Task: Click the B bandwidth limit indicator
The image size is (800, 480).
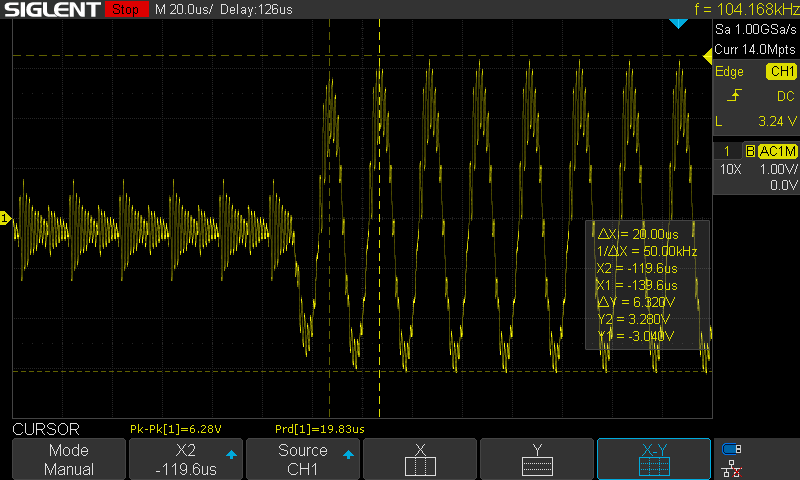Action: pos(750,151)
